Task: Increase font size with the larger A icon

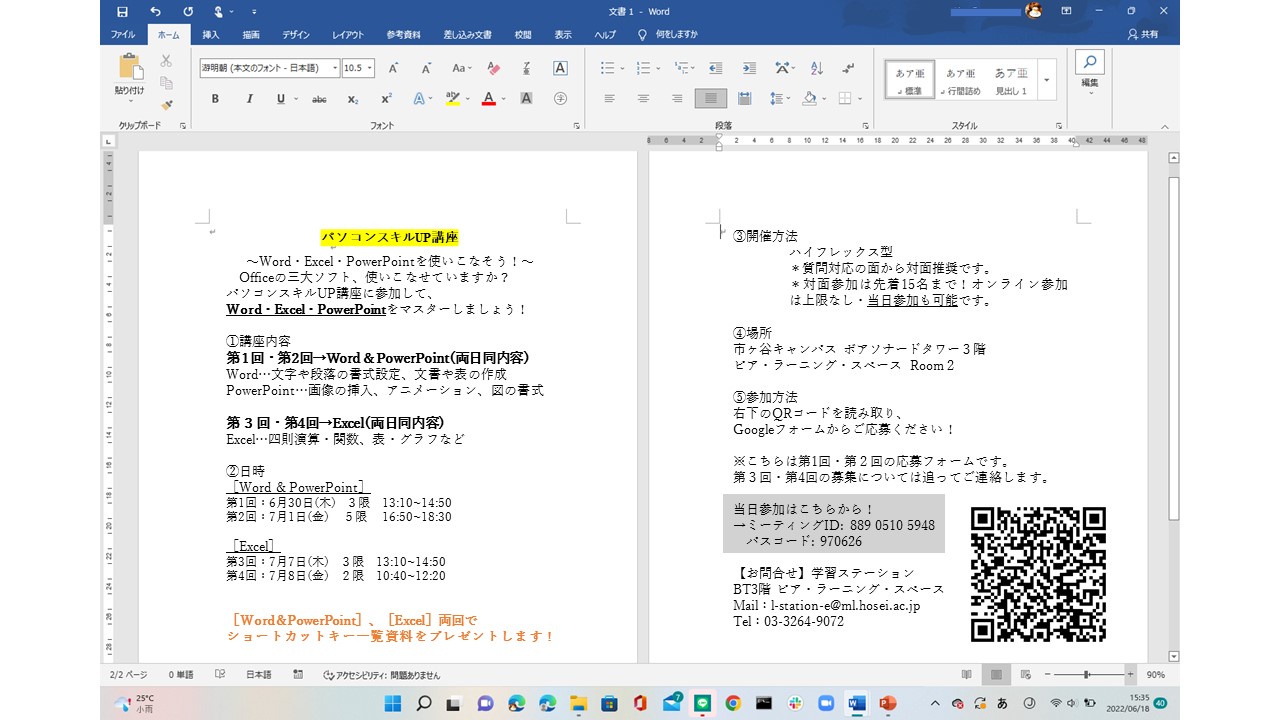Action: (x=394, y=68)
